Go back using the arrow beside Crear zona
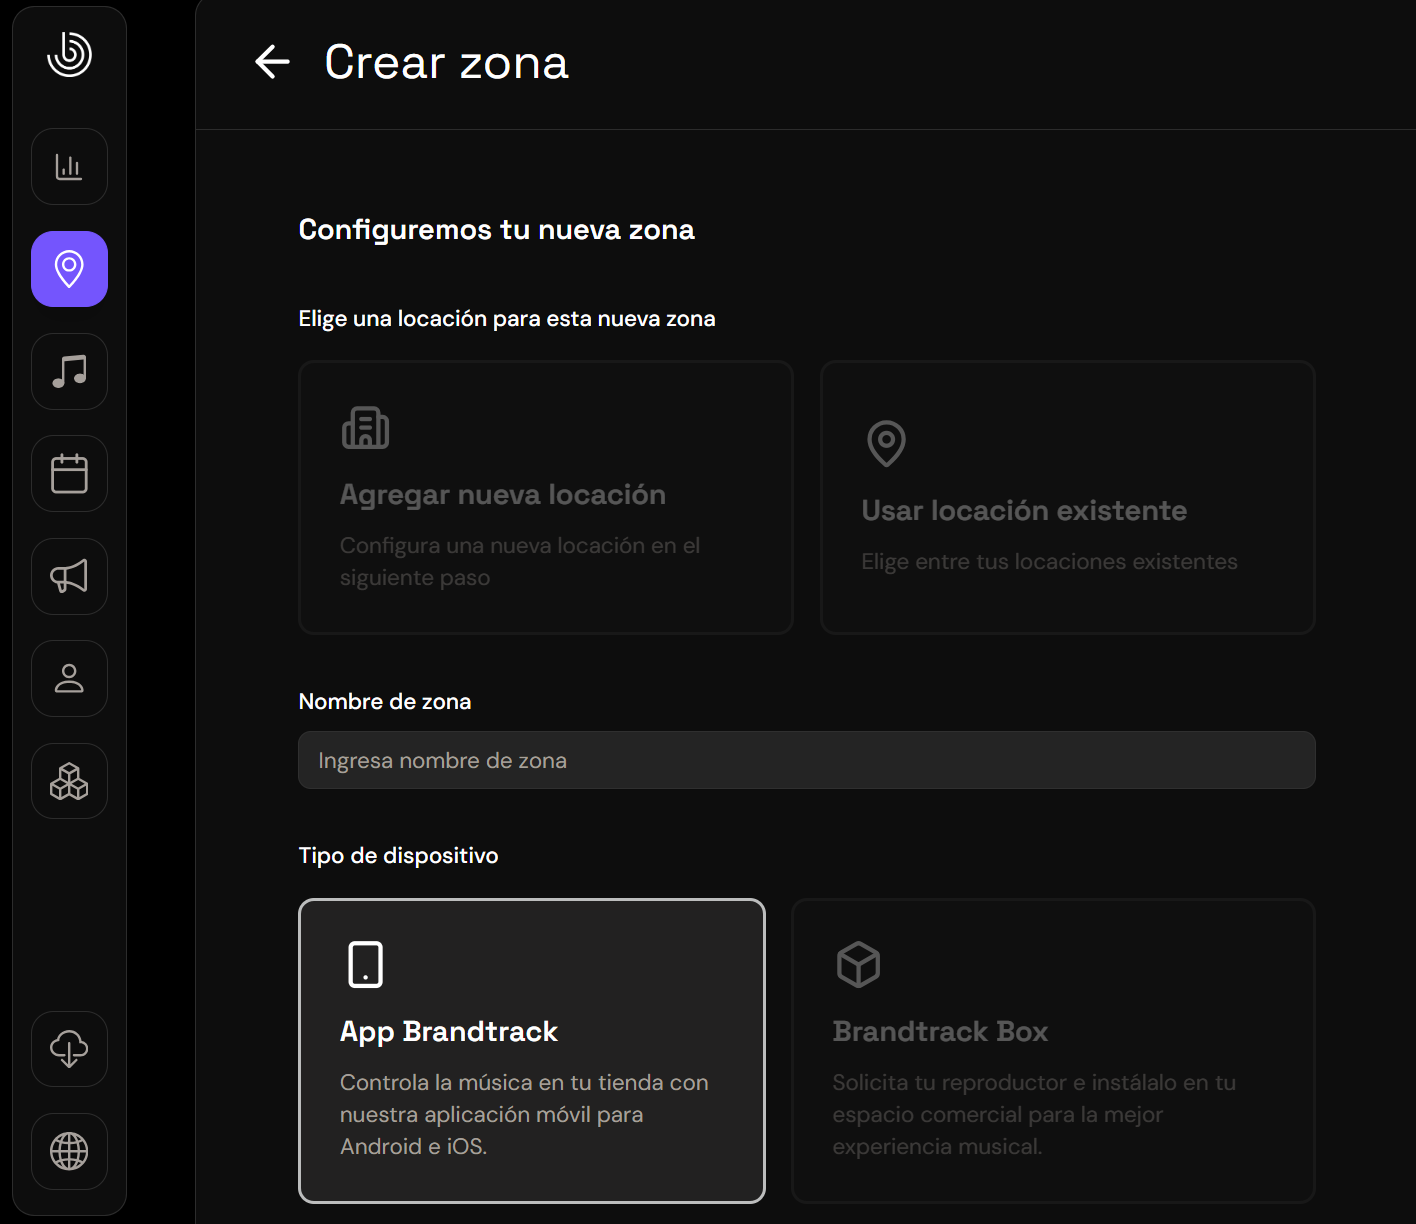 point(272,62)
